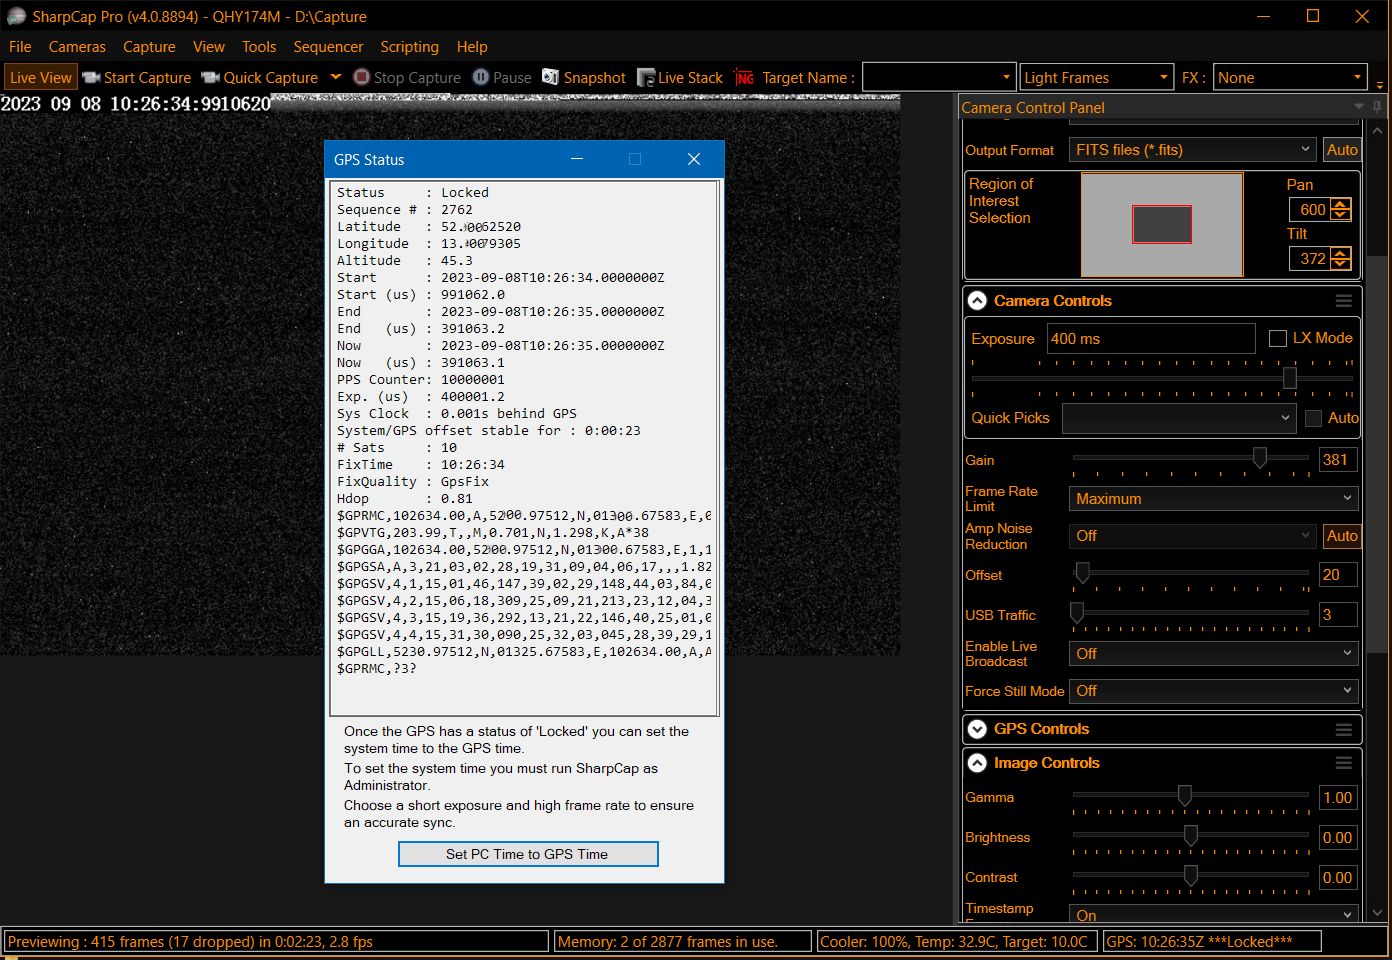Open the Enable Live Broadcast dropdown
Screen dimensions: 1392x960
click(1214, 654)
